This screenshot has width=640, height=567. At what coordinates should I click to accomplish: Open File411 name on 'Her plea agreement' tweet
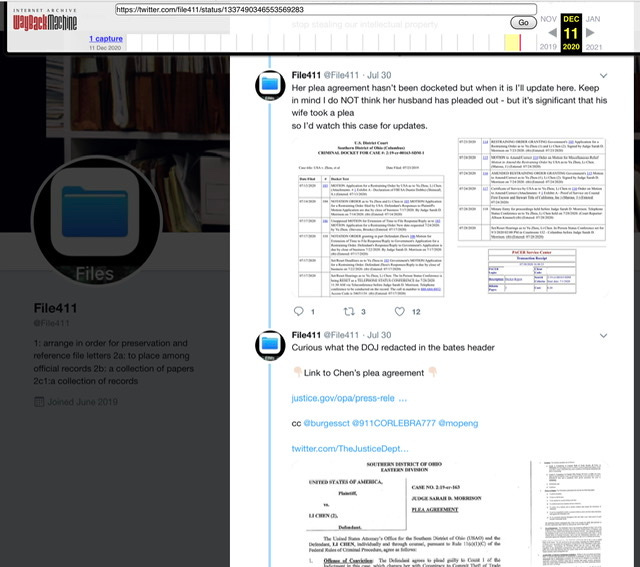(x=306, y=75)
